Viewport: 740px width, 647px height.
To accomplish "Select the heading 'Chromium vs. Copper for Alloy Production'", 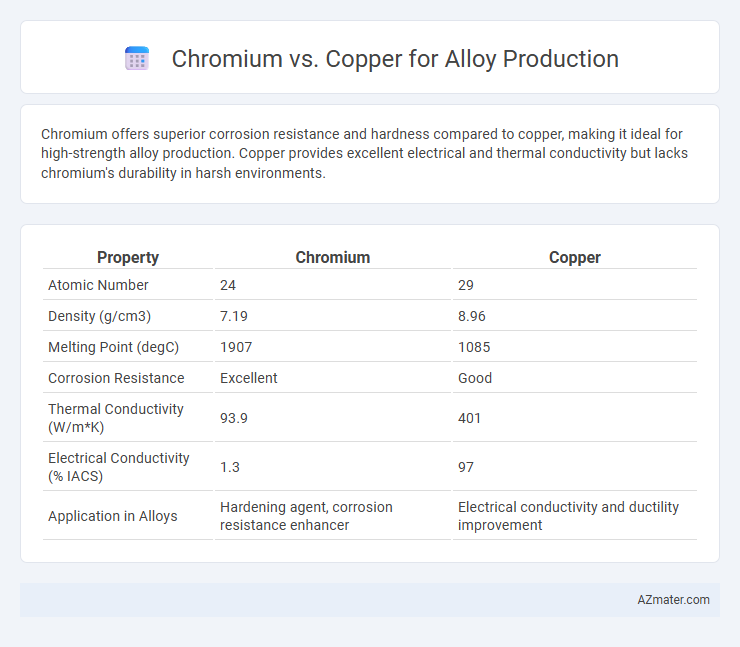I will (395, 59).
